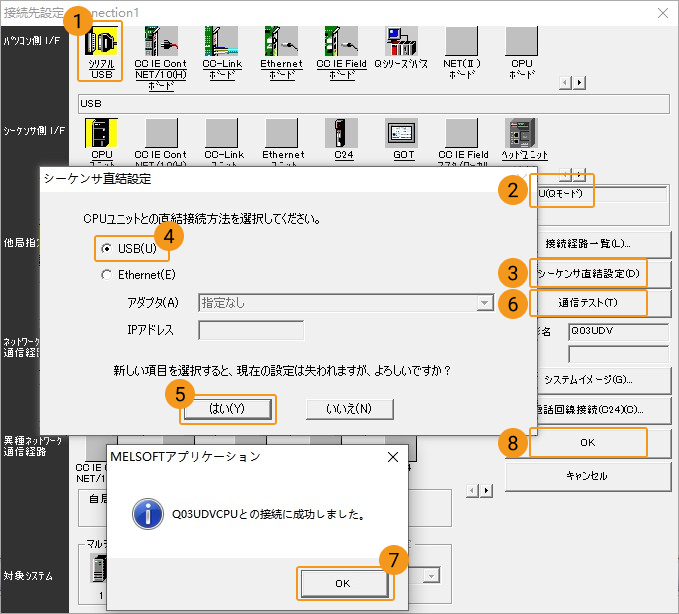Click the USB text field under PC side I/F
The width and height of the screenshot is (679, 614).
(x=374, y=103)
